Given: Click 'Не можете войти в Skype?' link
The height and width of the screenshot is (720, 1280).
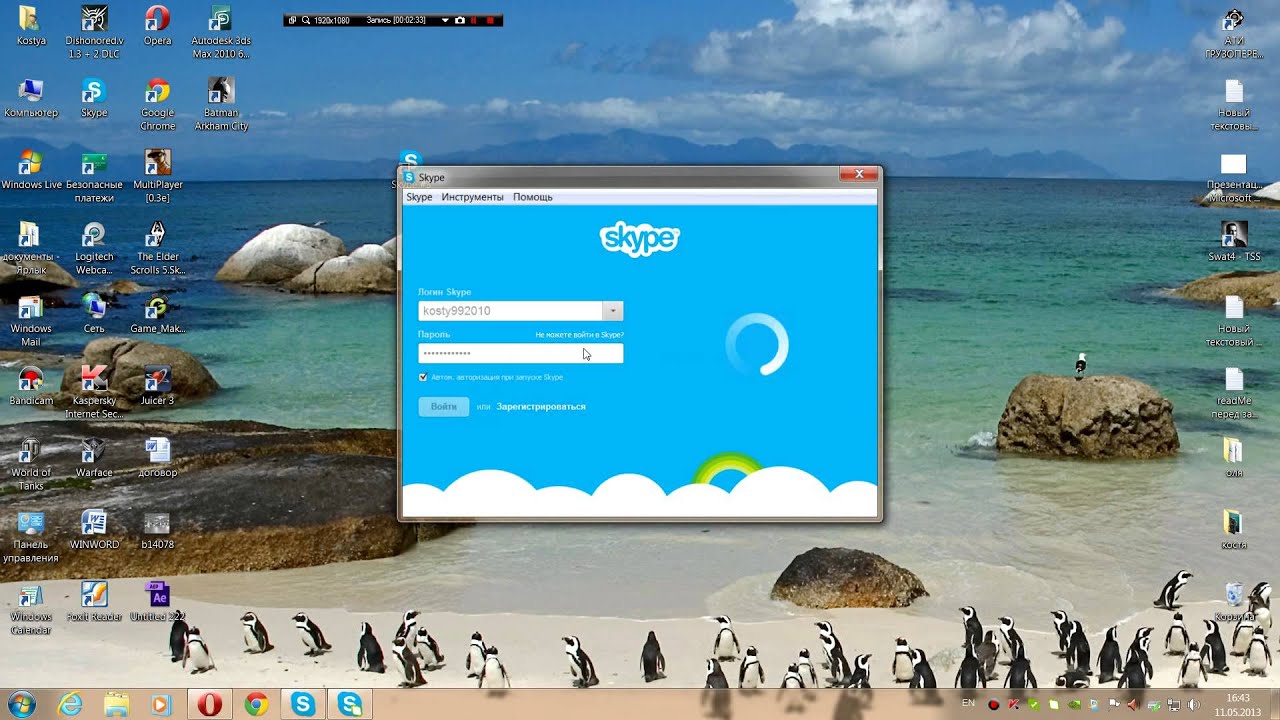Looking at the screenshot, I should pos(579,335).
